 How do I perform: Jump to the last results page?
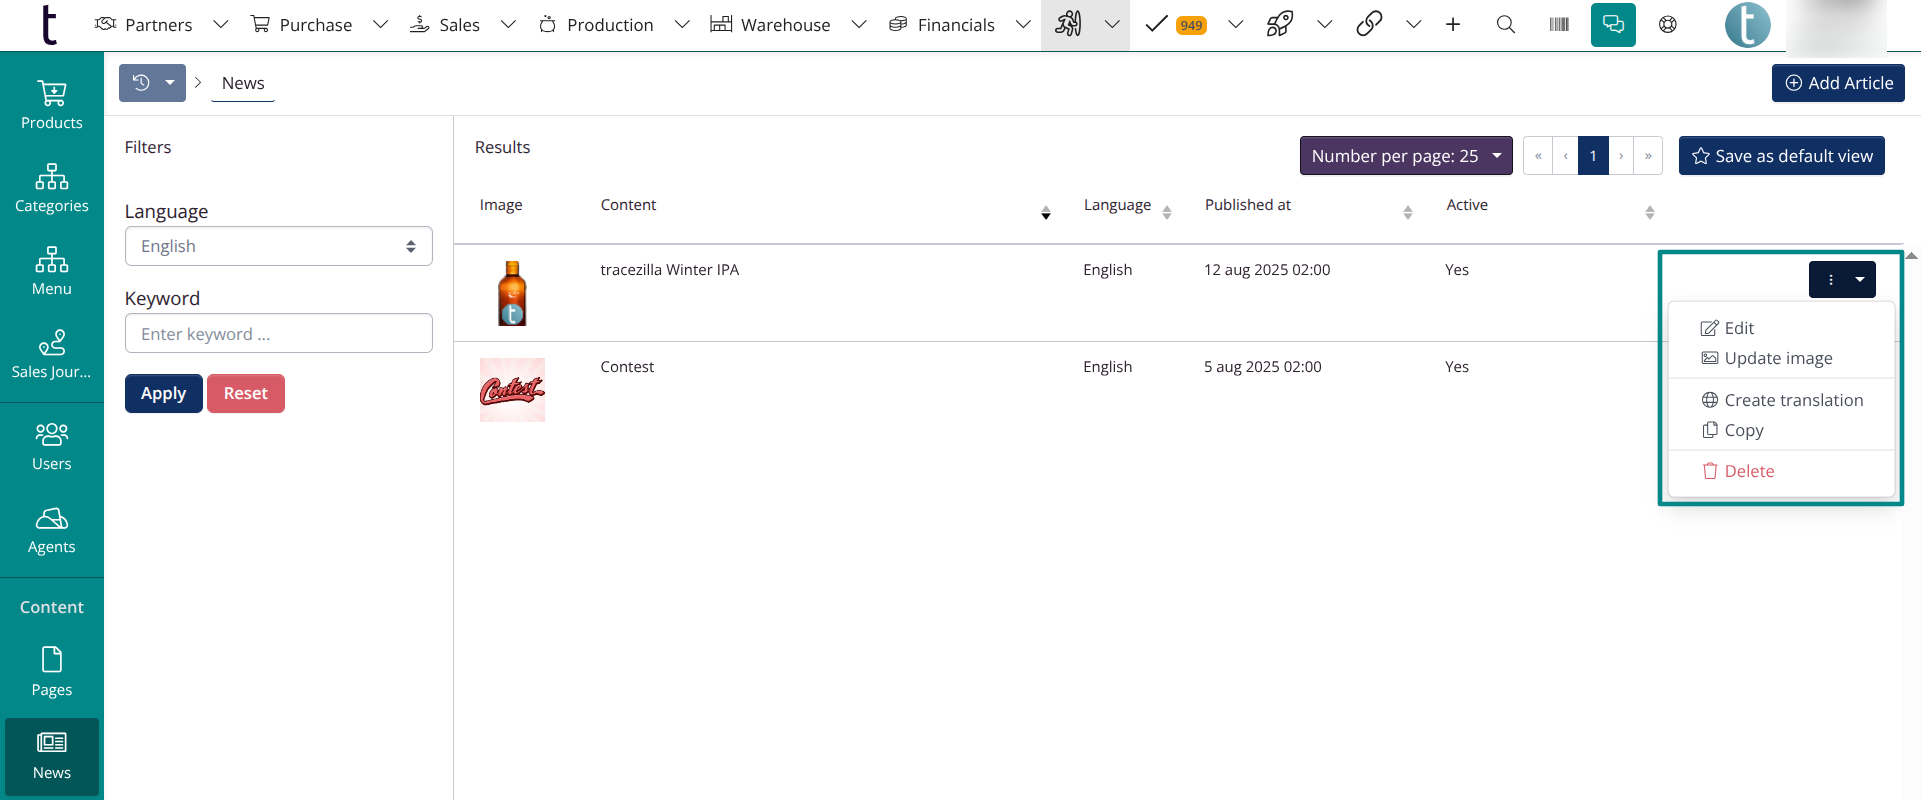[1648, 156]
